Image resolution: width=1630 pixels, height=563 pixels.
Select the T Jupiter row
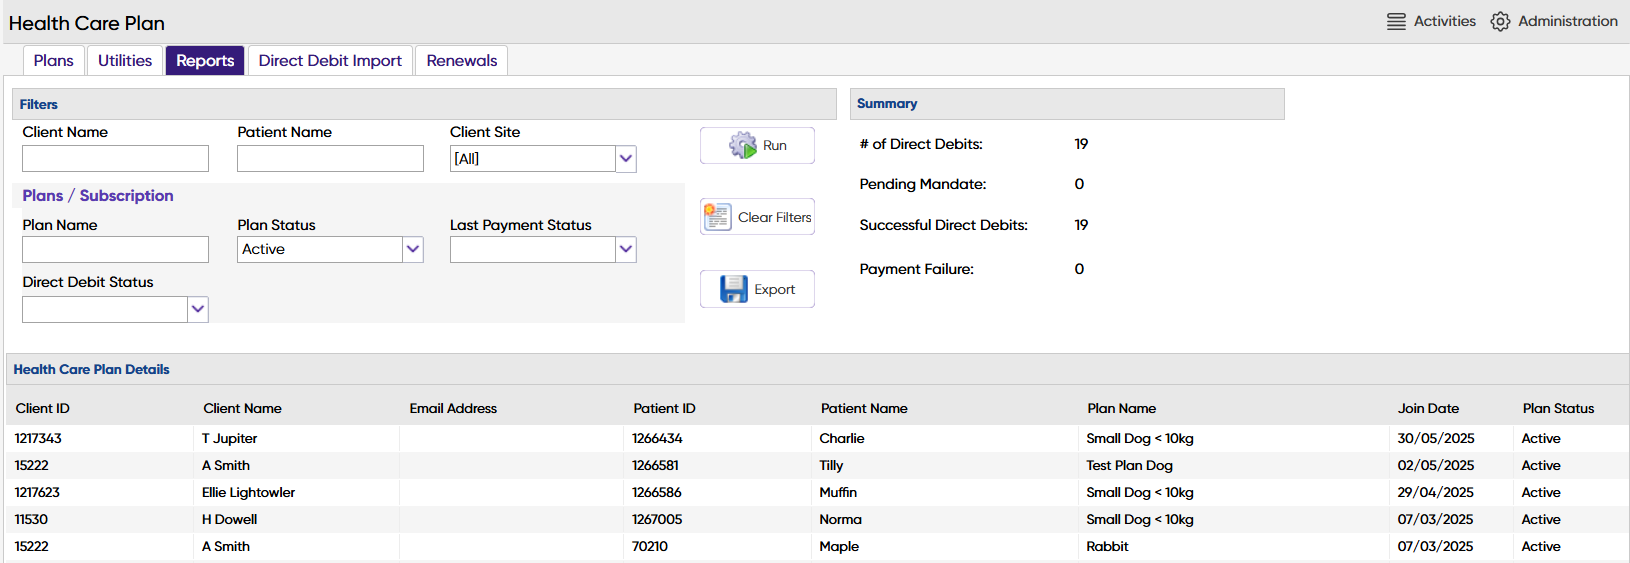click(x=230, y=438)
